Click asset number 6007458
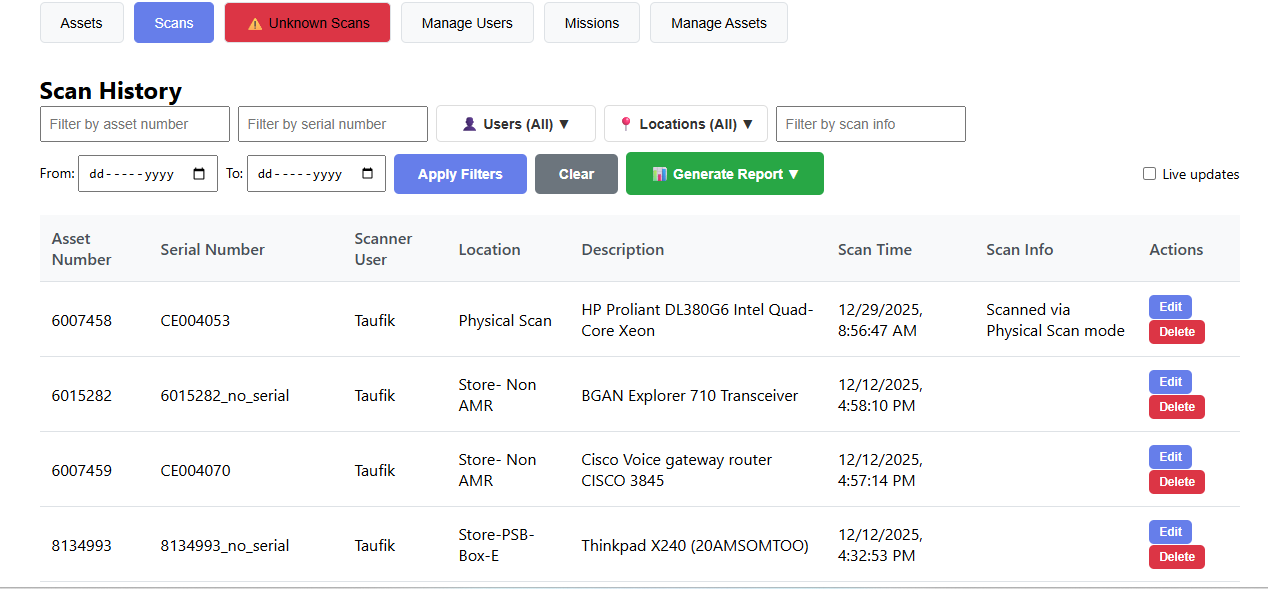This screenshot has height=589, width=1268. (x=82, y=321)
